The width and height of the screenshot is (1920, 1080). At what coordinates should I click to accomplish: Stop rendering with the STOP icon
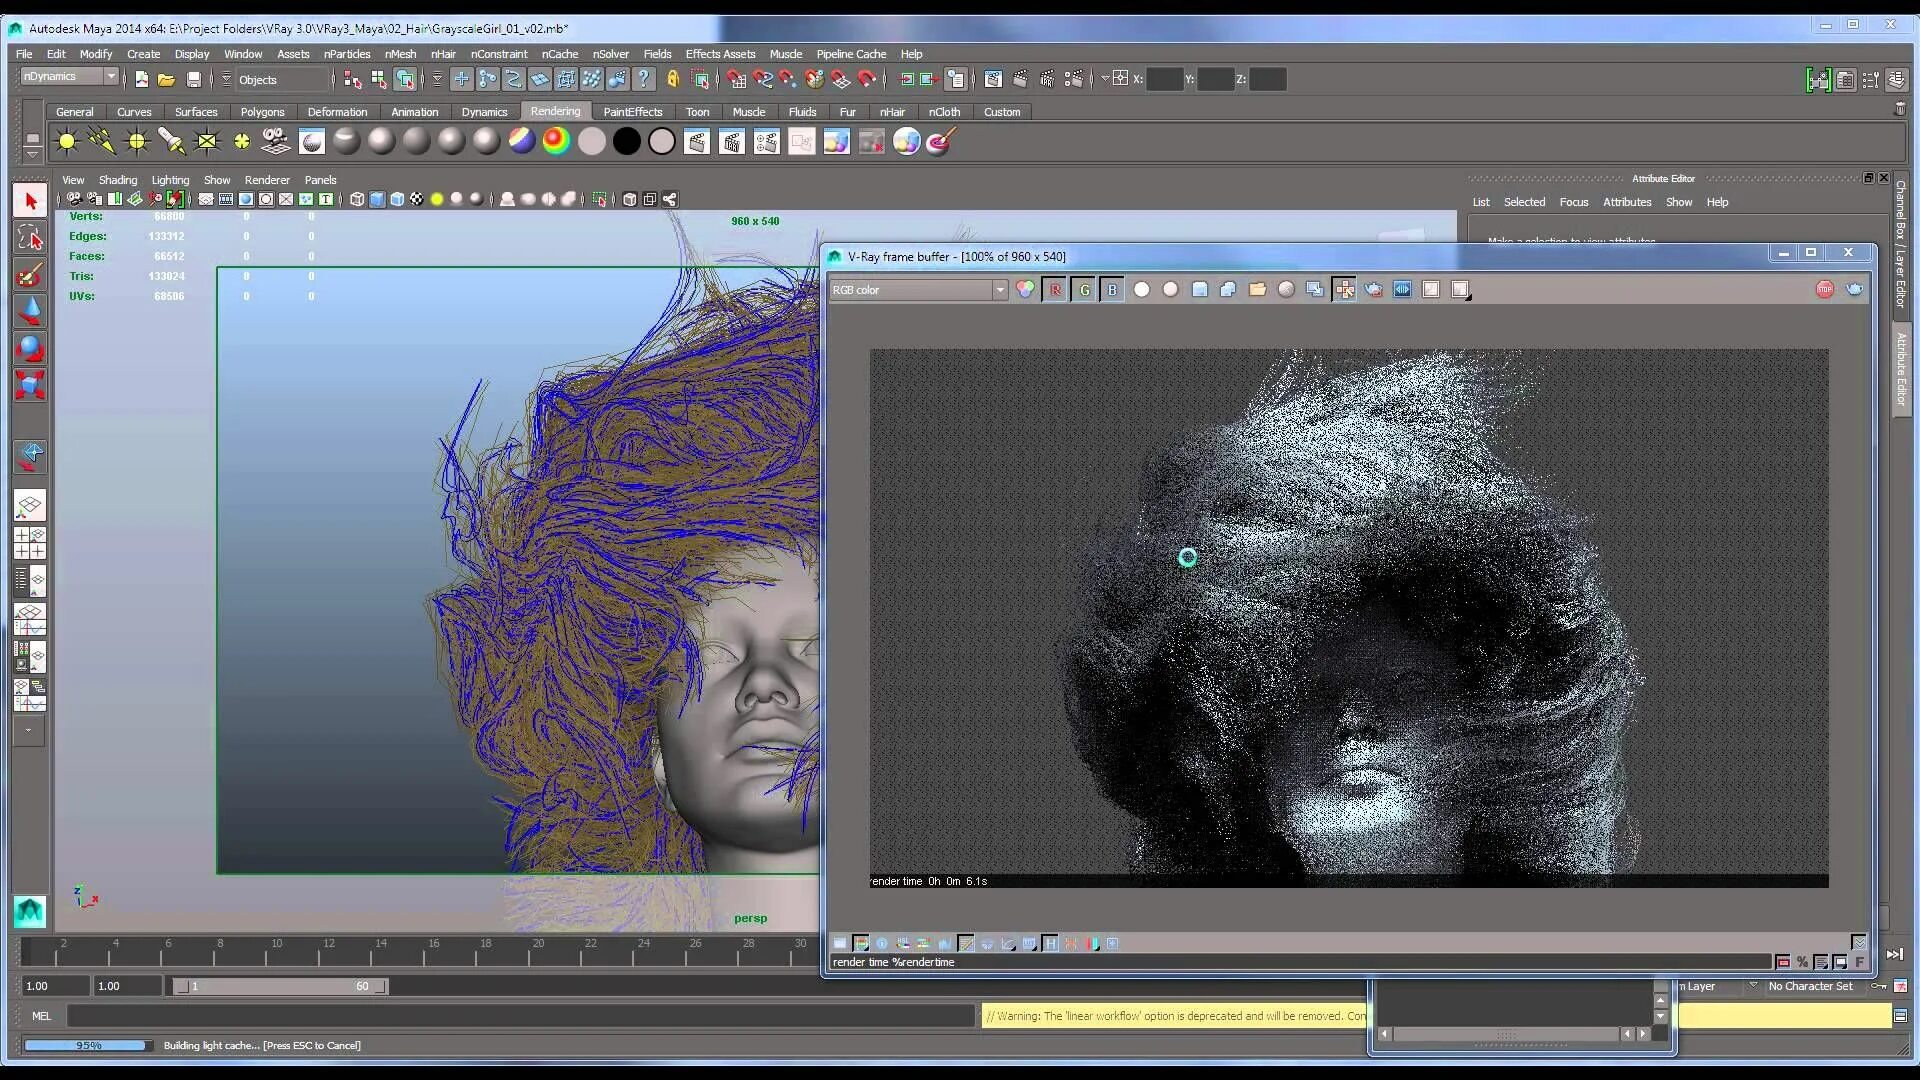click(x=1824, y=290)
